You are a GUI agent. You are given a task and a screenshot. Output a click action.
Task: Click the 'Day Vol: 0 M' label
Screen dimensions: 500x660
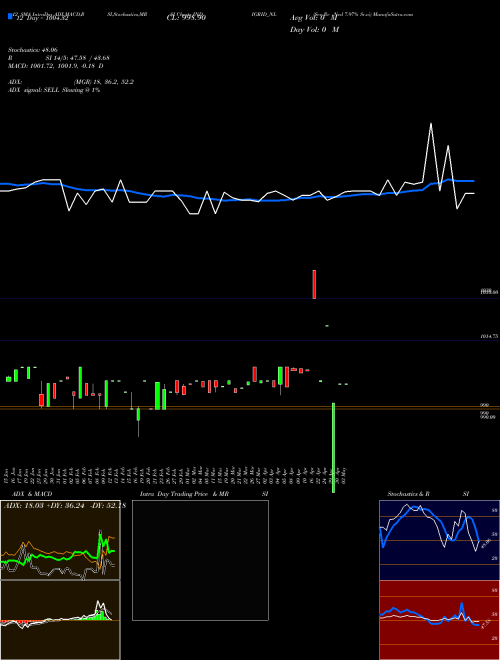pyautogui.click(x=314, y=29)
